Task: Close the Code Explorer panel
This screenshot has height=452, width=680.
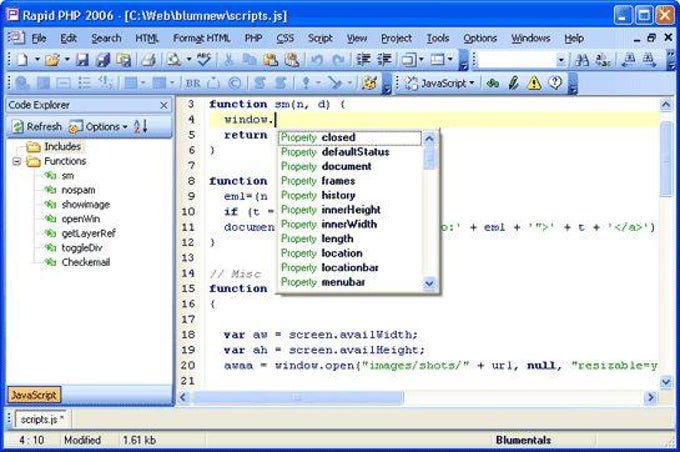Action: pyautogui.click(x=163, y=105)
